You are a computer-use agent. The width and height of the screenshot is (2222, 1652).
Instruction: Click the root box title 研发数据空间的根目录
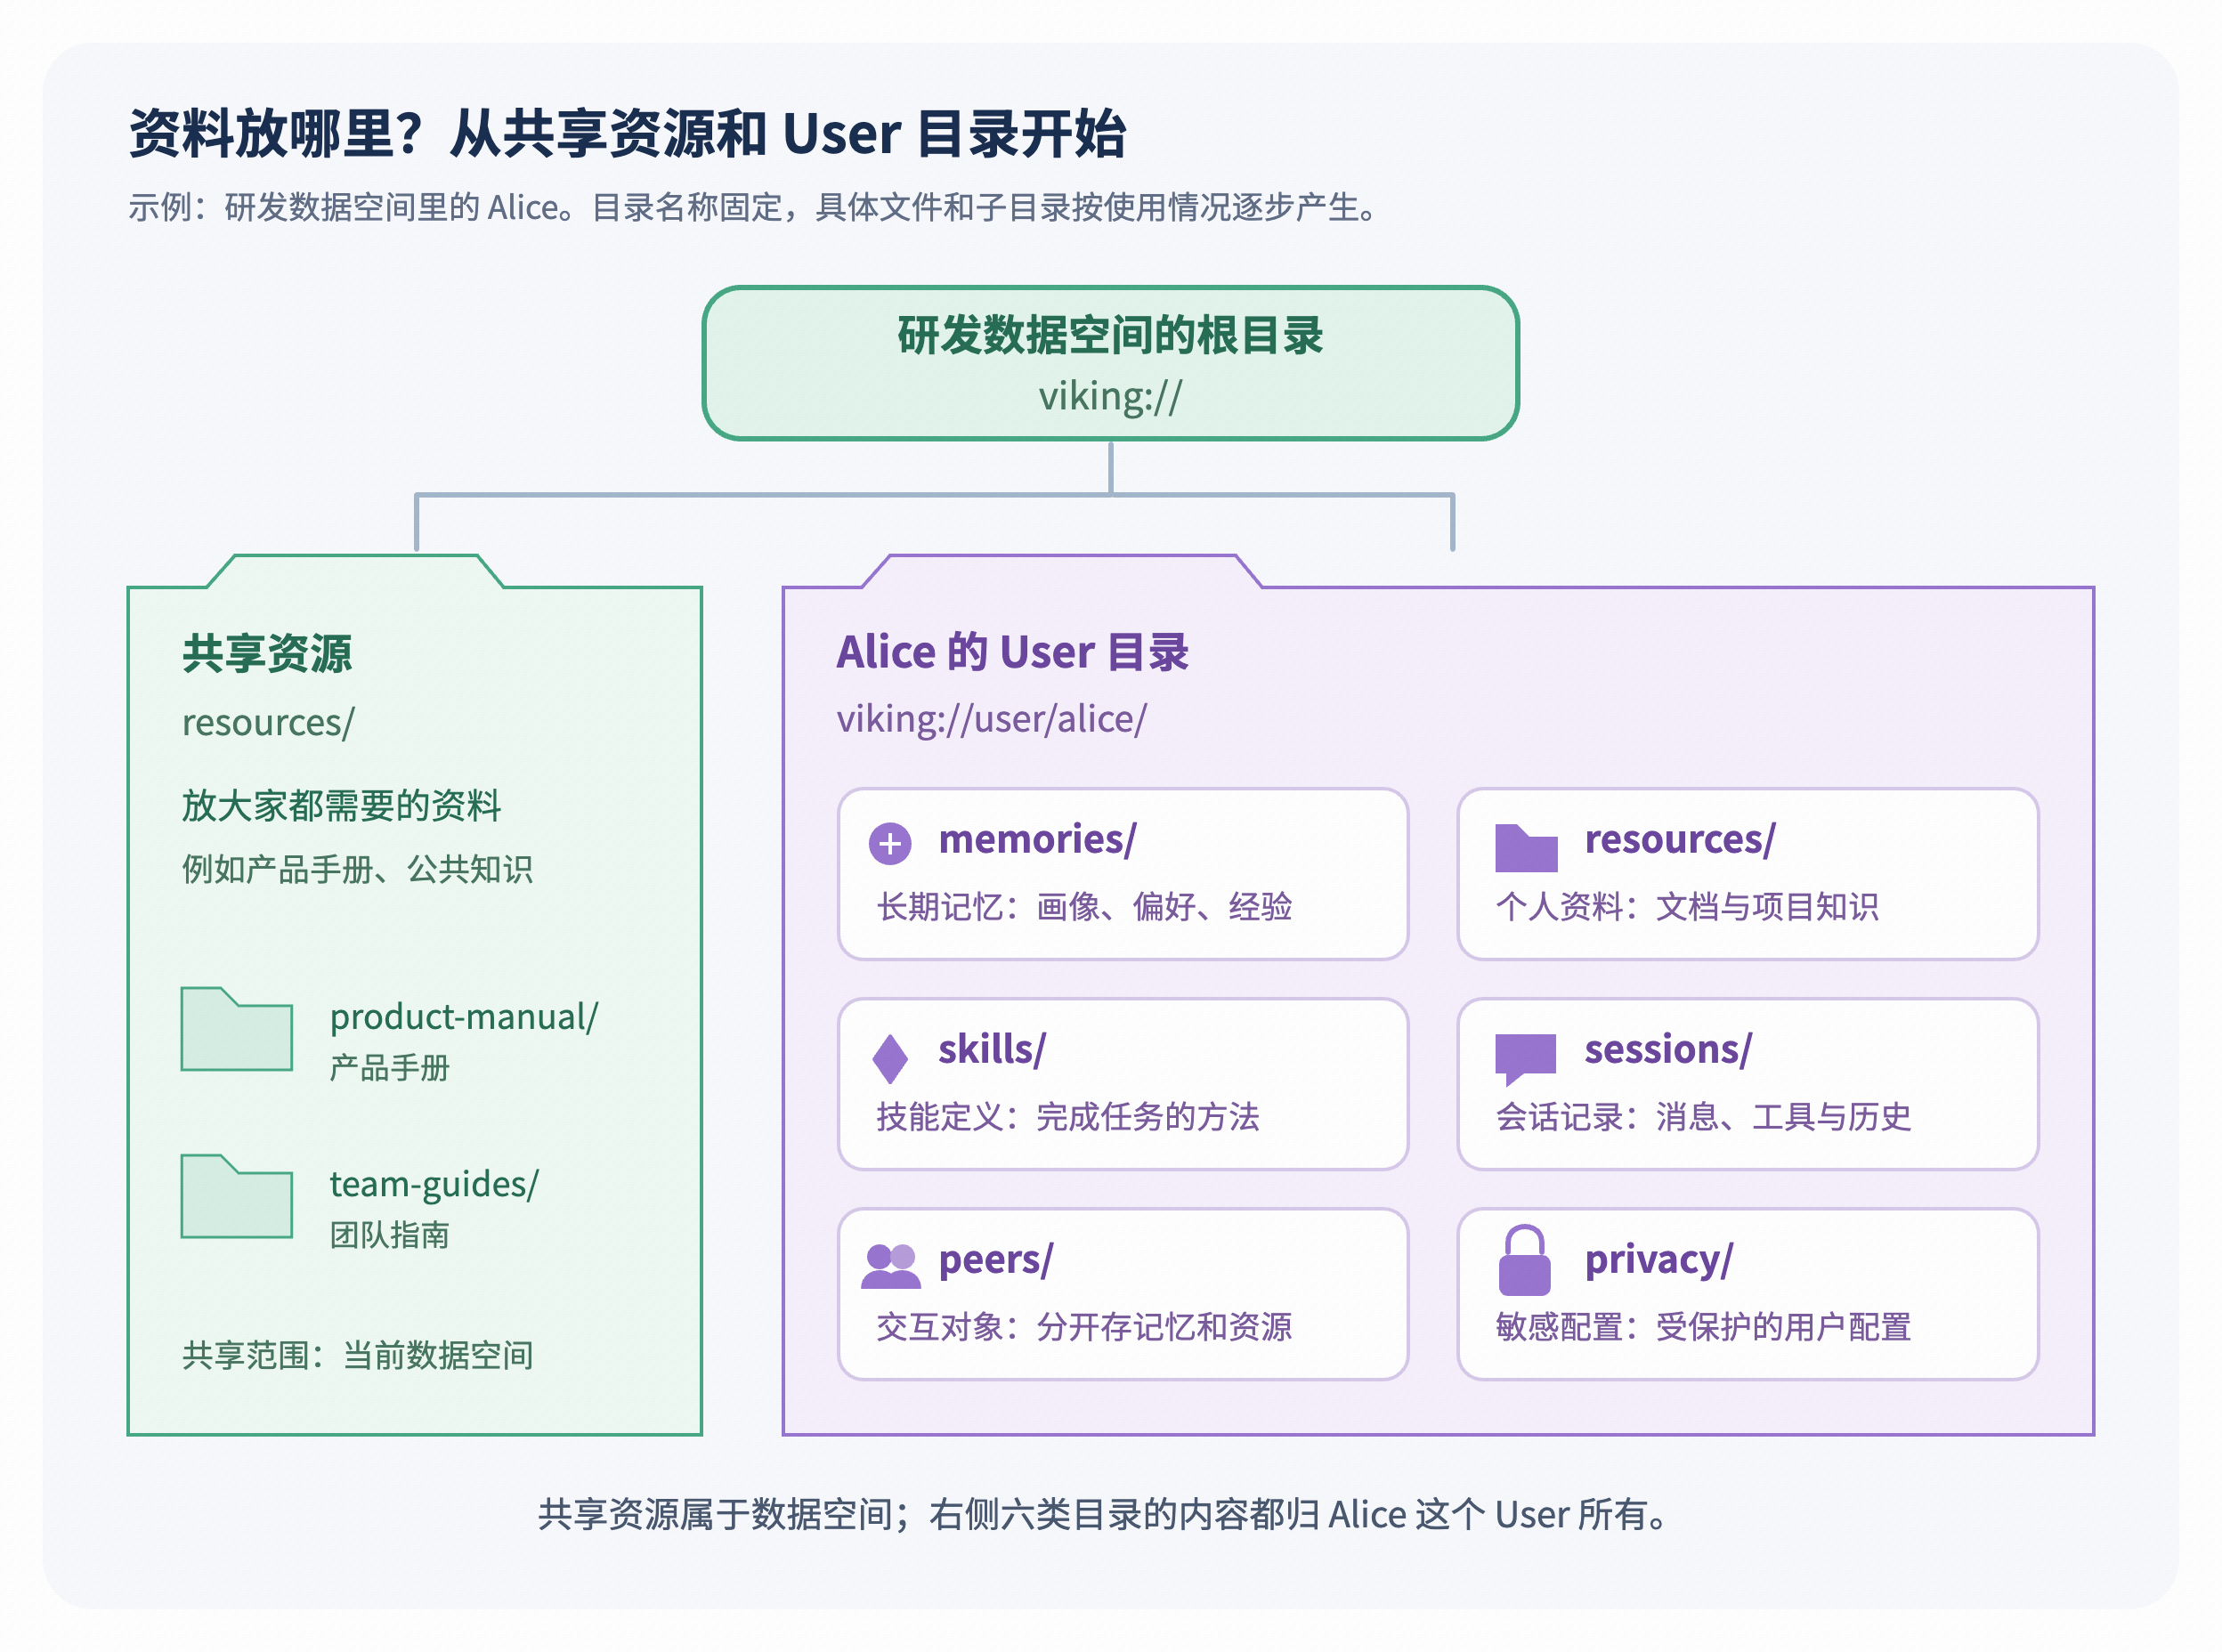pos(1110,335)
